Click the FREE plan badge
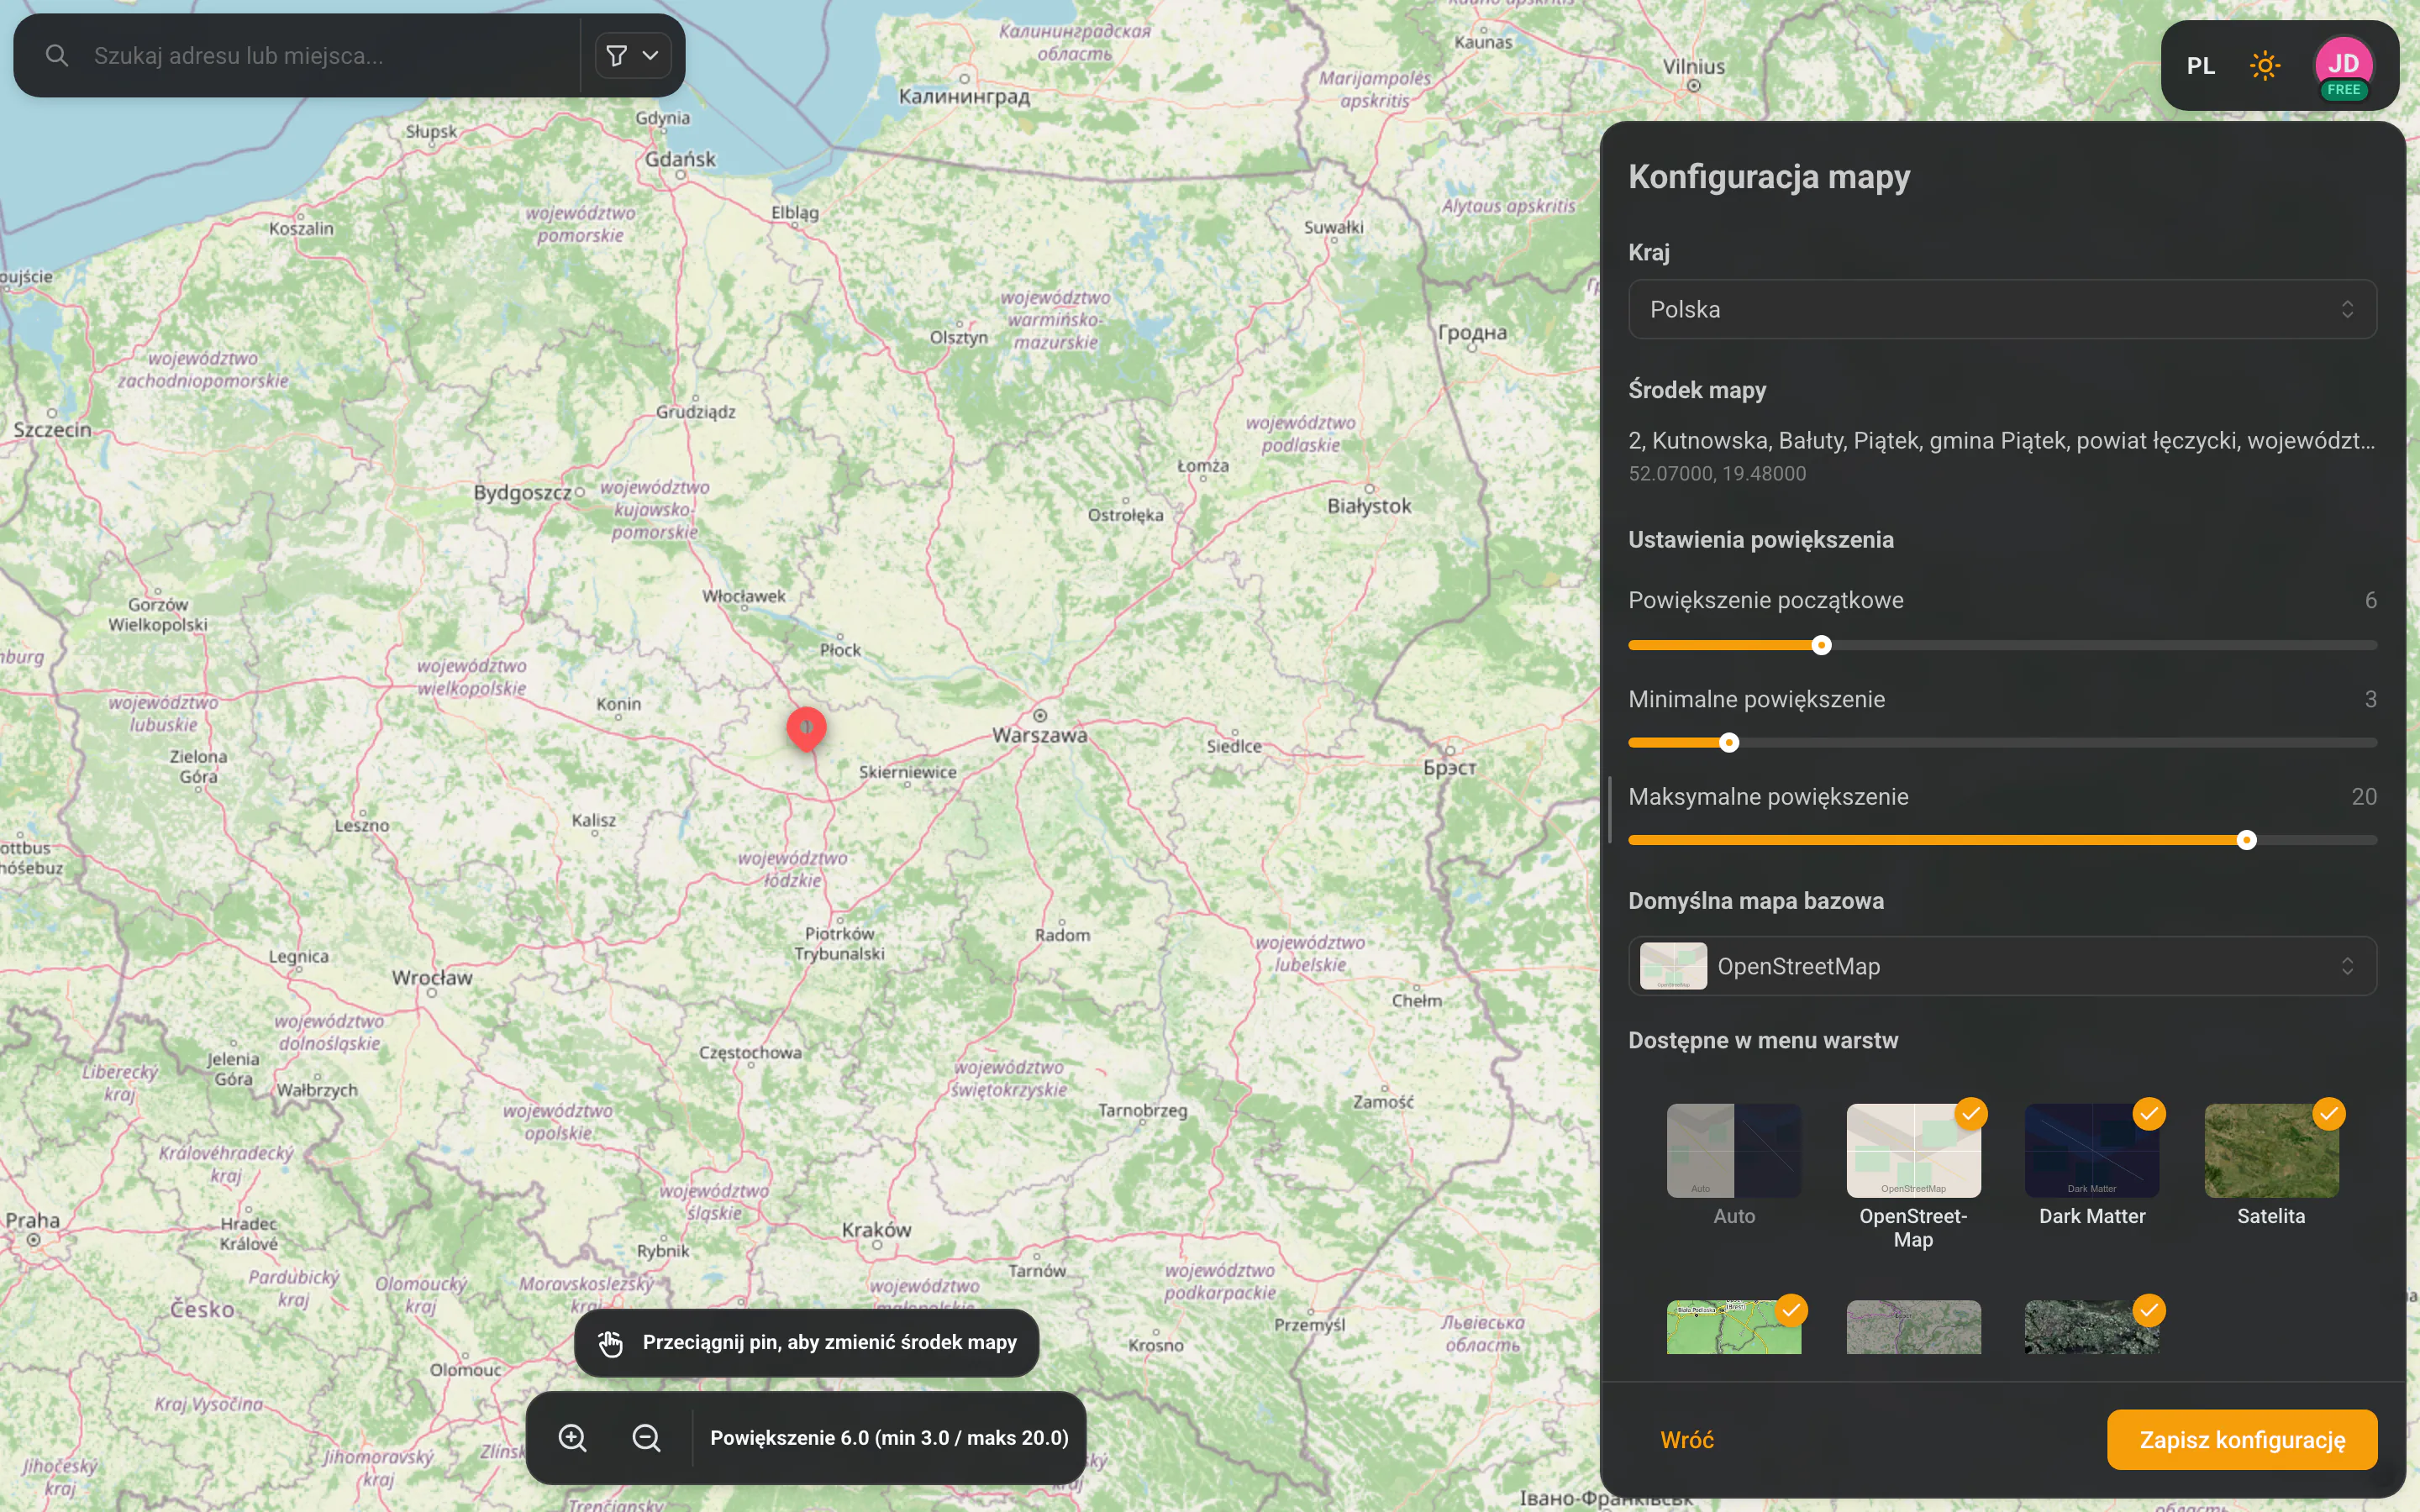 (2343, 90)
